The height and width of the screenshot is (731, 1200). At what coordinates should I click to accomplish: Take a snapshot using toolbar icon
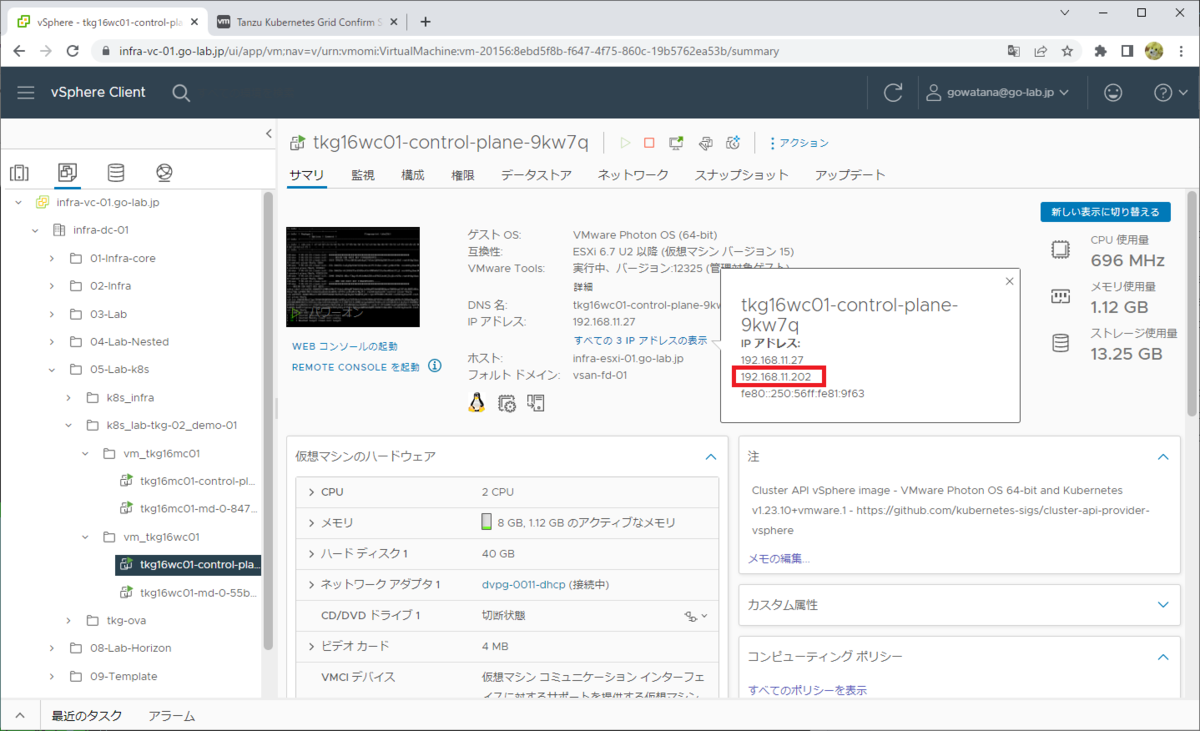pos(733,143)
